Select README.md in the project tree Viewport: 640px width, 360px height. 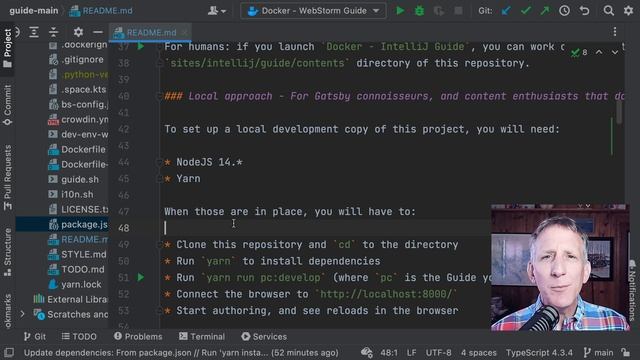point(78,240)
